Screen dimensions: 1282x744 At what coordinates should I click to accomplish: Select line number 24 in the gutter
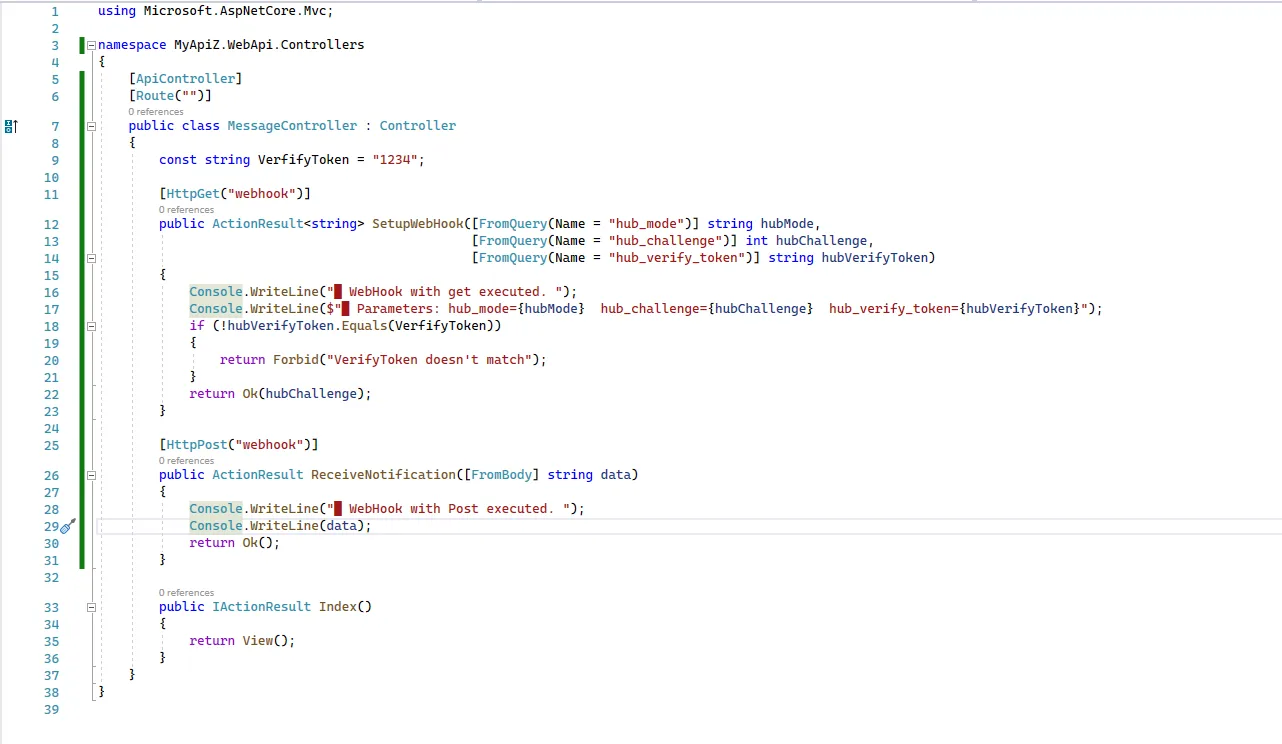tap(52, 428)
